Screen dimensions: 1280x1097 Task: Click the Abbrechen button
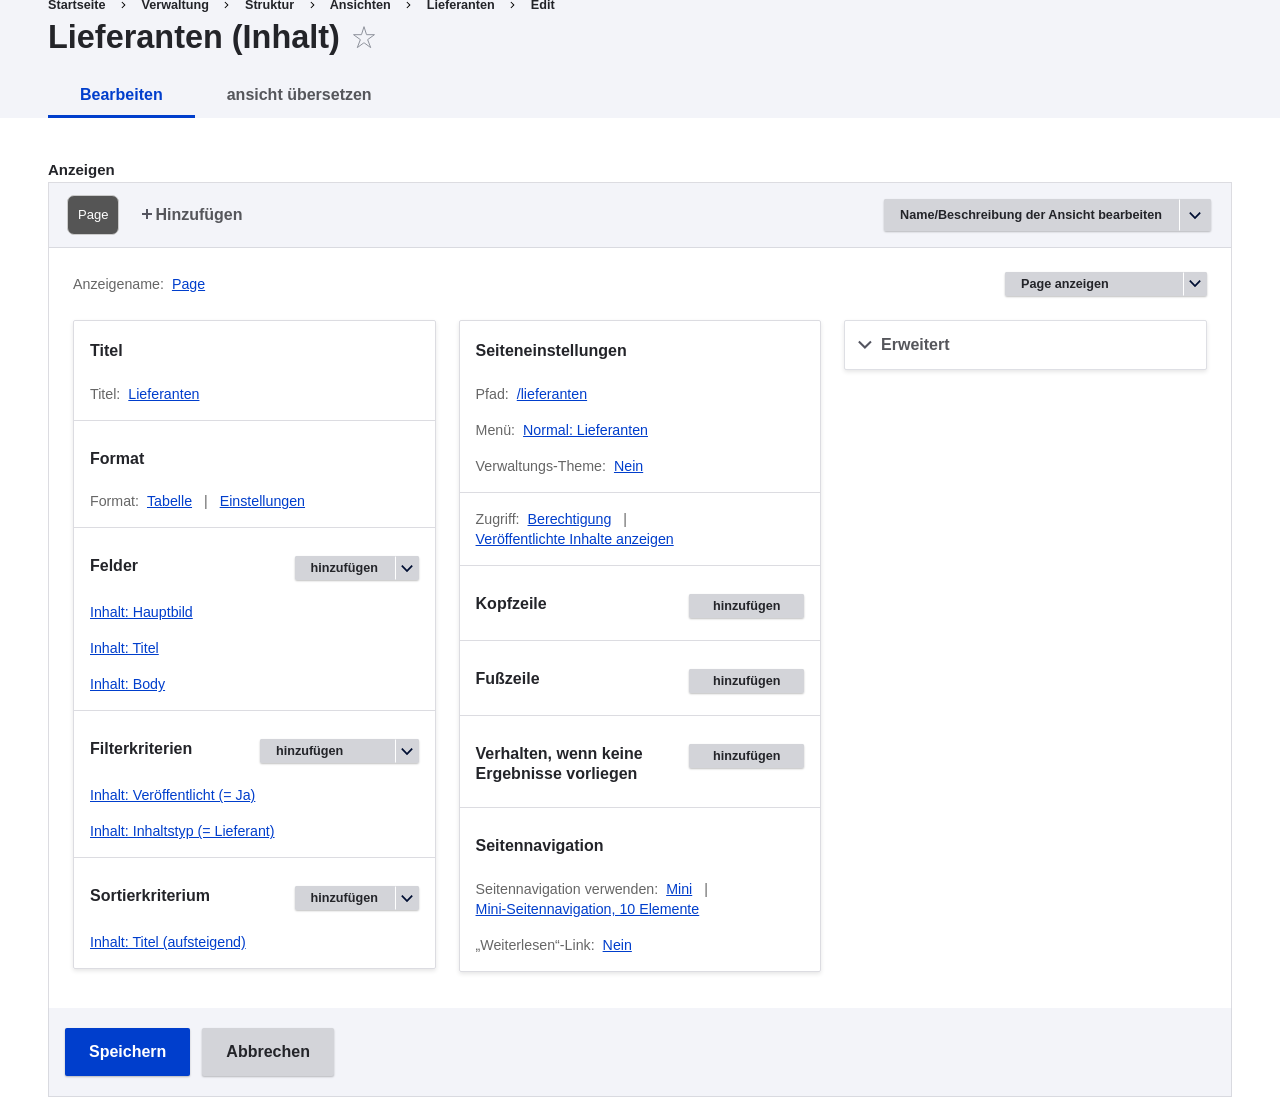(268, 1052)
